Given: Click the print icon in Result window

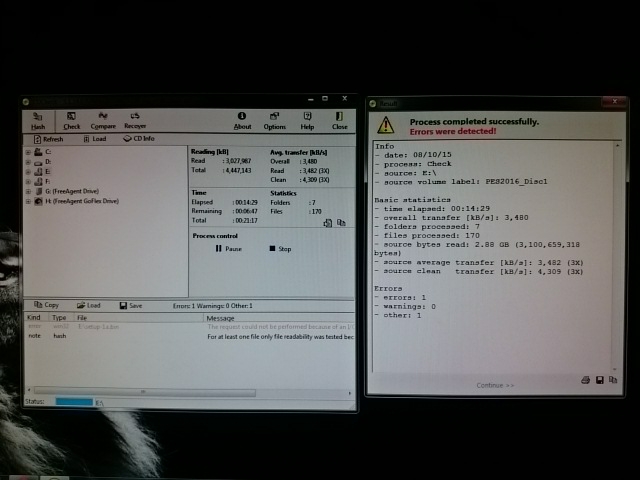Looking at the screenshot, I should coord(585,380).
